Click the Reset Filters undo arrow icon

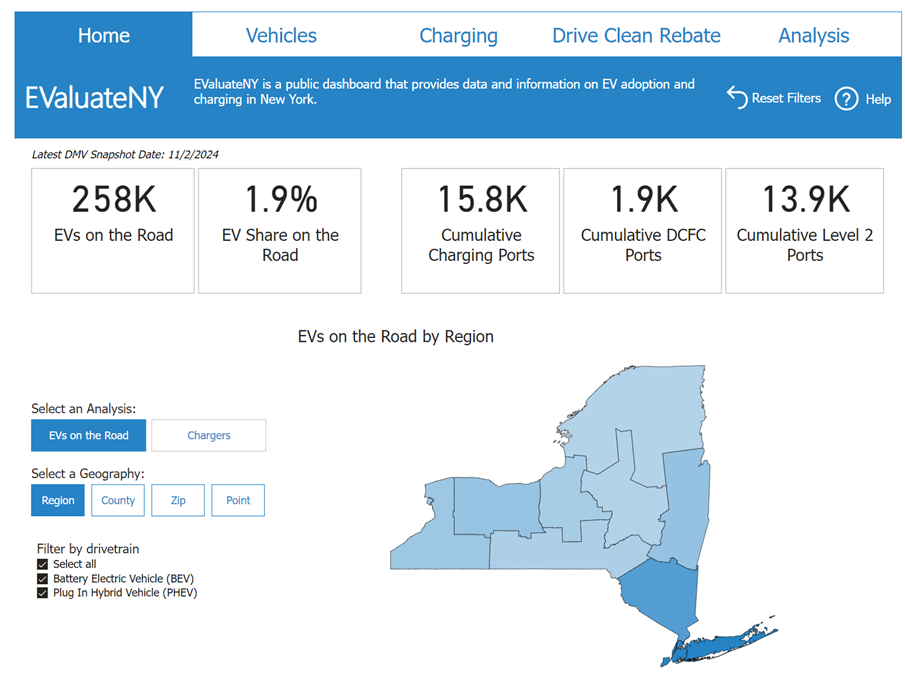pyautogui.click(x=737, y=97)
